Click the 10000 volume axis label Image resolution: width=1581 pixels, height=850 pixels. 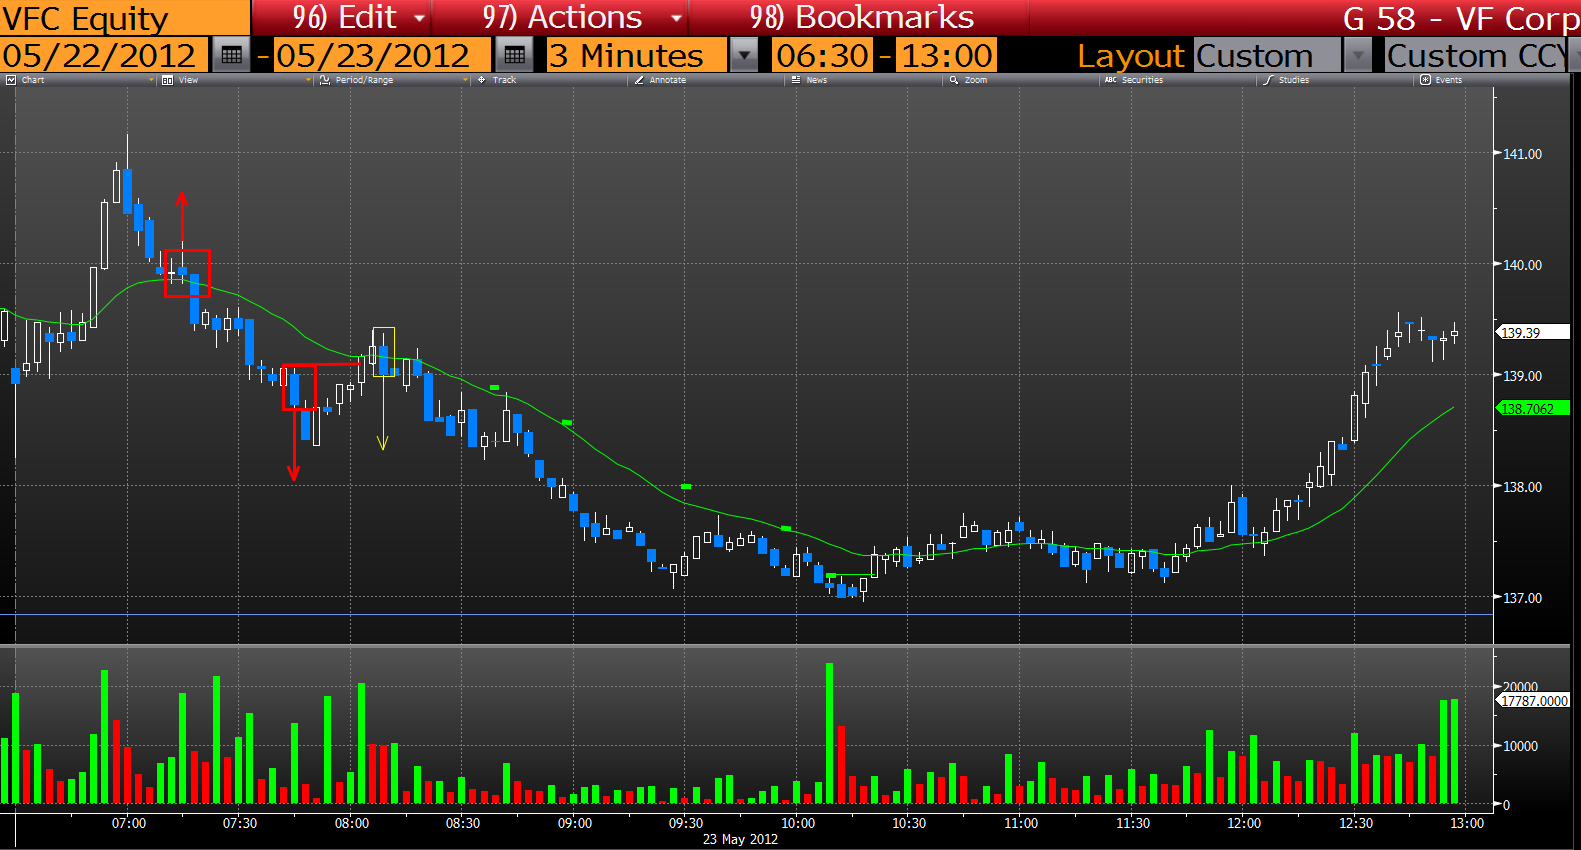point(1520,746)
